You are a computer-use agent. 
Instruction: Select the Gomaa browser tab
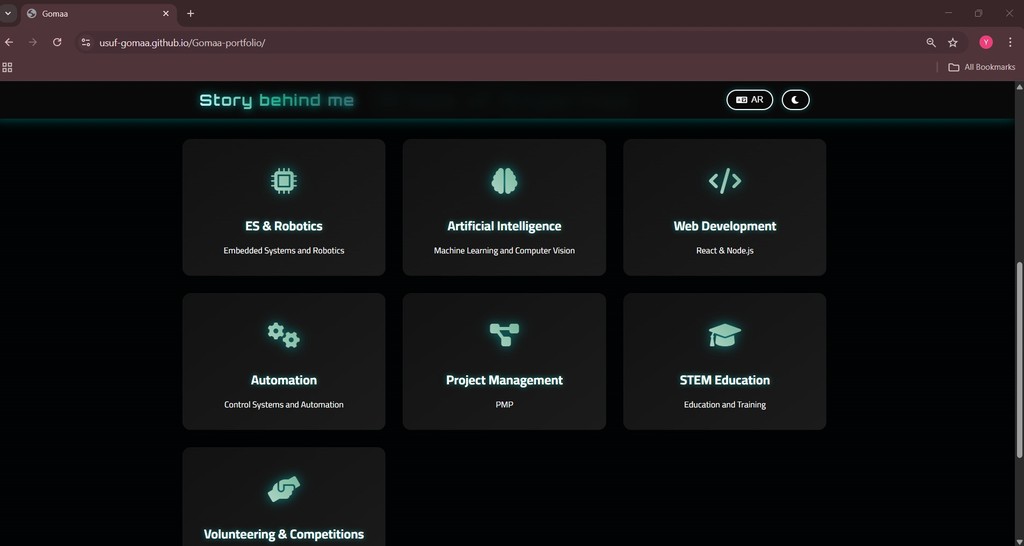click(98, 14)
